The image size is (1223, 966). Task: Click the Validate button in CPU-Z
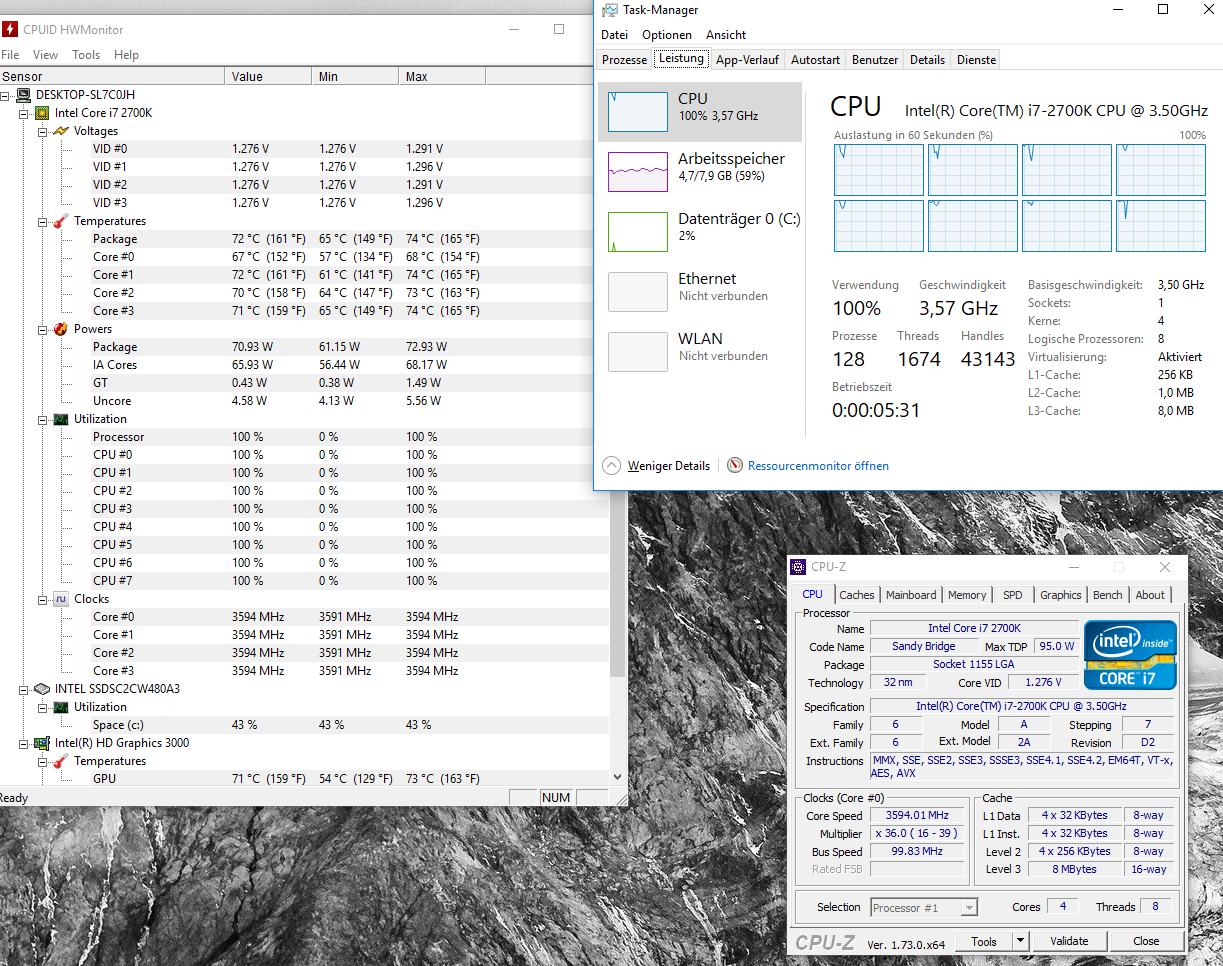pyautogui.click(x=1069, y=941)
